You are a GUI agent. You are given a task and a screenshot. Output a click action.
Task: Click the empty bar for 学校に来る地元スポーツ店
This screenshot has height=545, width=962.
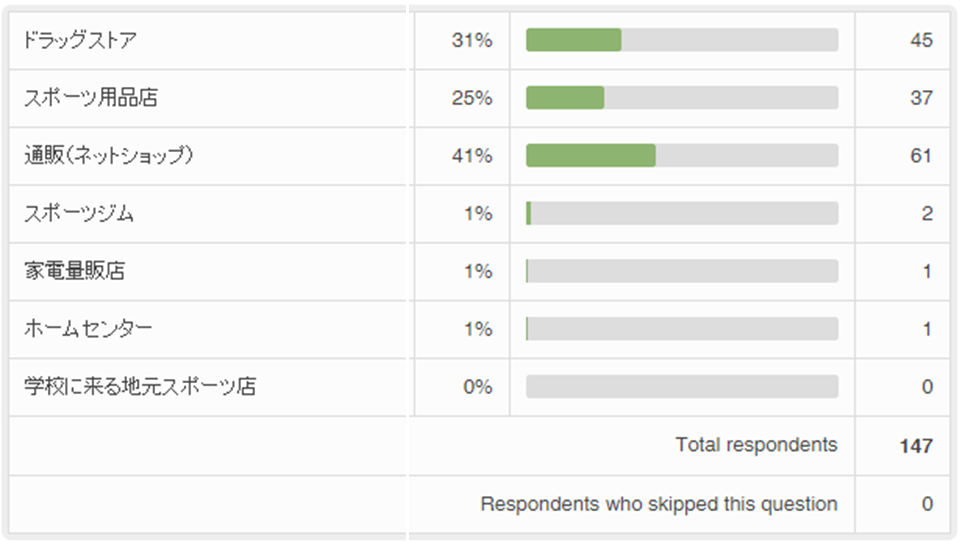[x=682, y=387]
